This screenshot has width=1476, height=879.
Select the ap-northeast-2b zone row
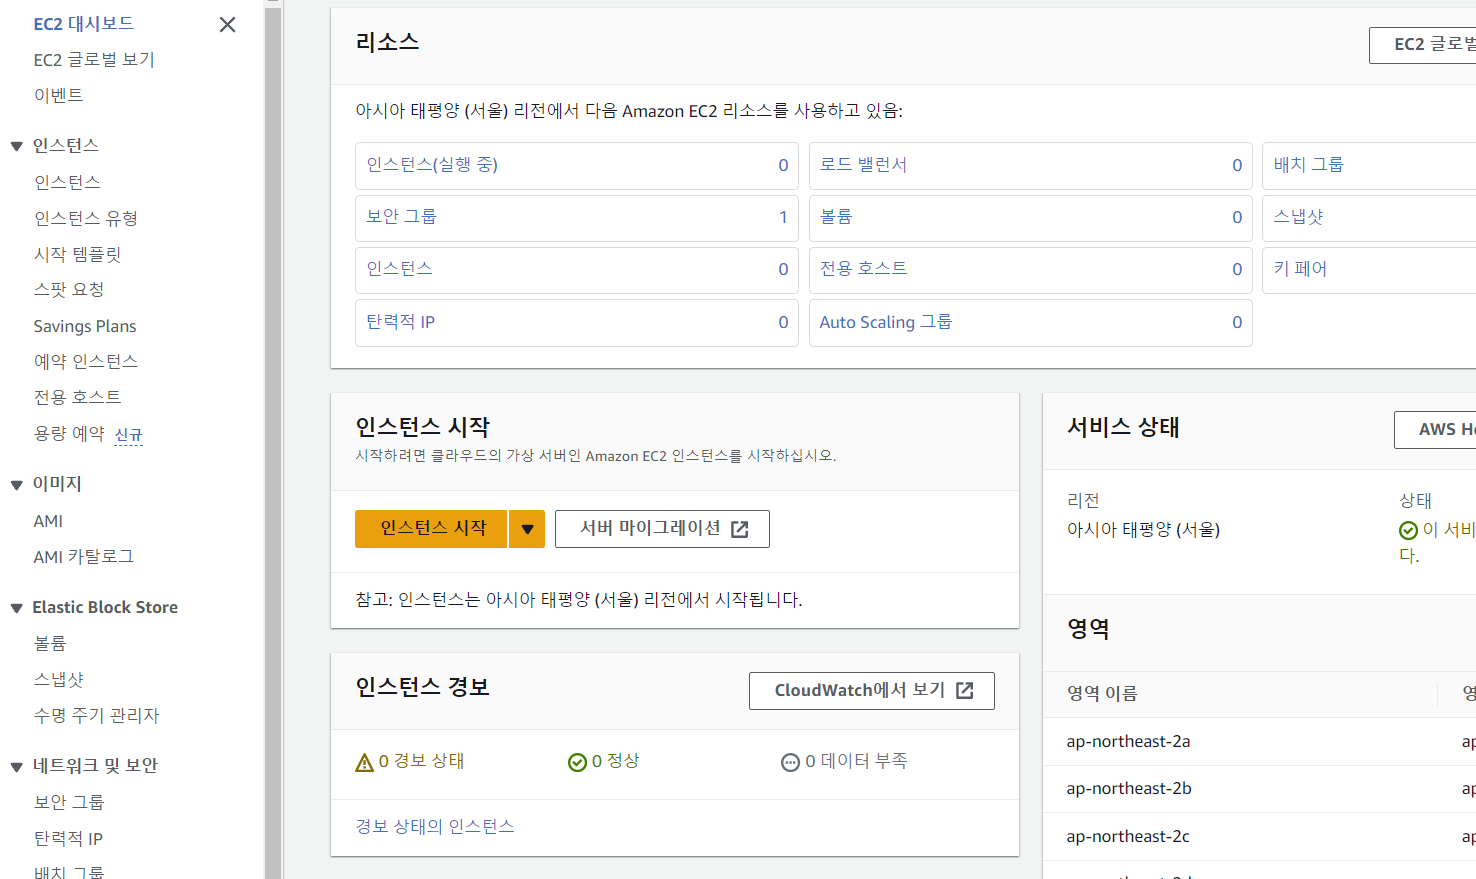click(1259, 789)
